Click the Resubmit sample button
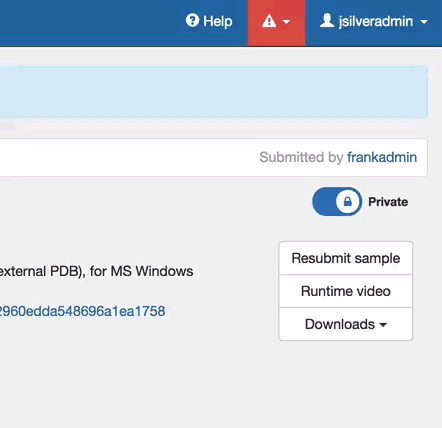 point(346,258)
